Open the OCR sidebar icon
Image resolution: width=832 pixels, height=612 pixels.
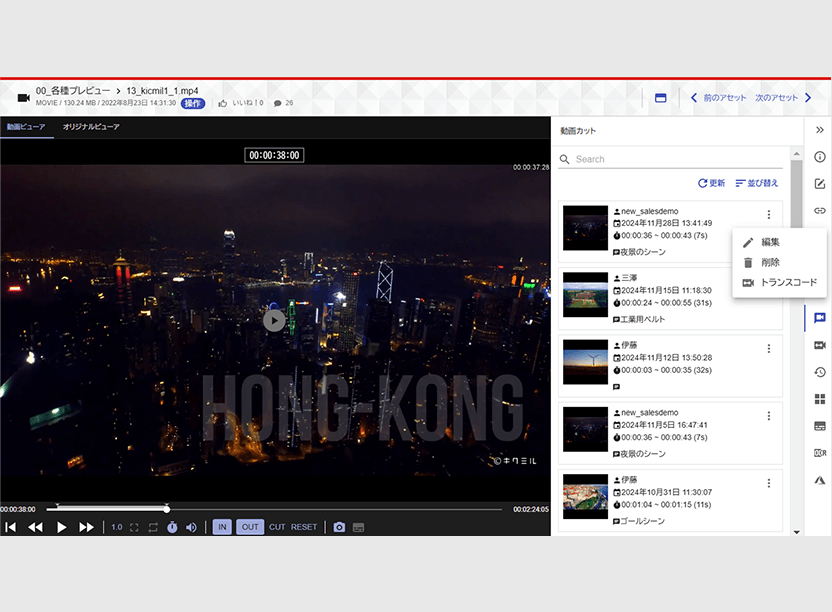point(819,453)
